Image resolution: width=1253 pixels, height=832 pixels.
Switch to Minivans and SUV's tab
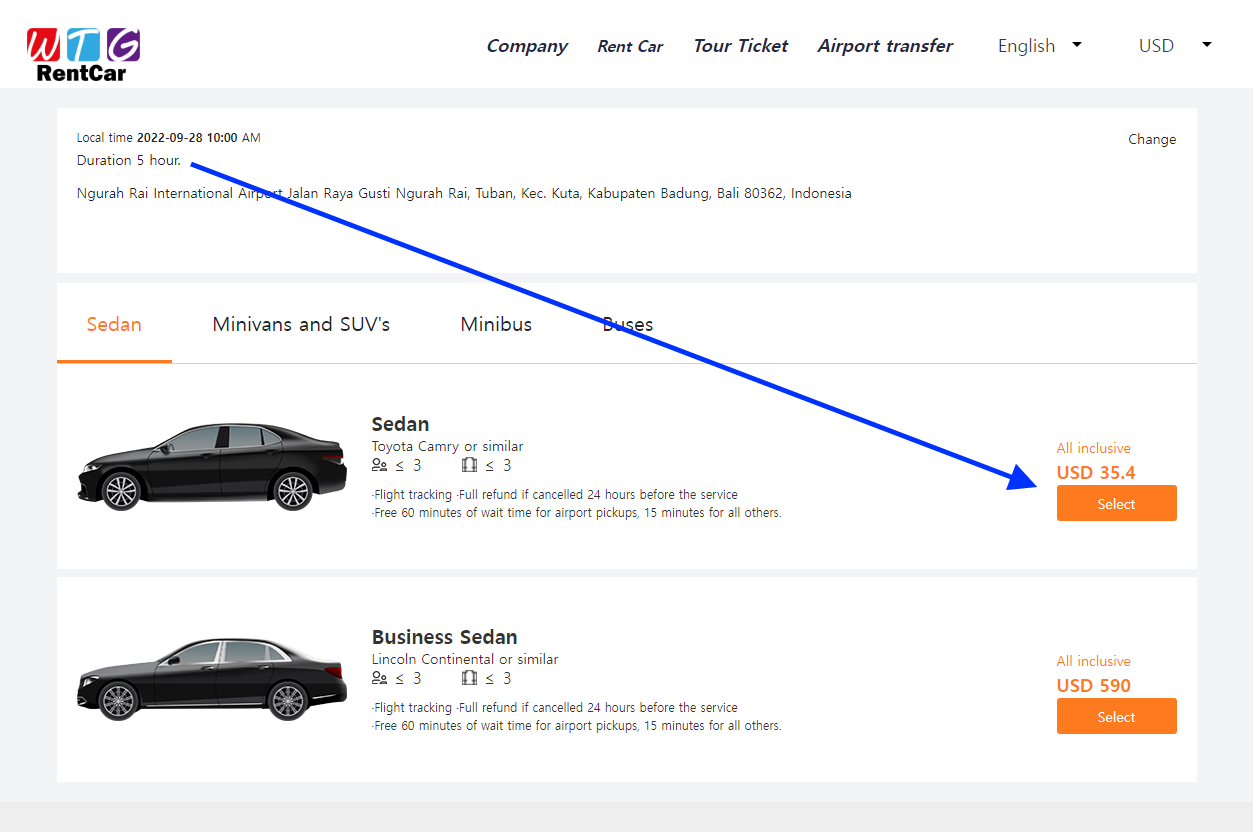pyautogui.click(x=301, y=324)
